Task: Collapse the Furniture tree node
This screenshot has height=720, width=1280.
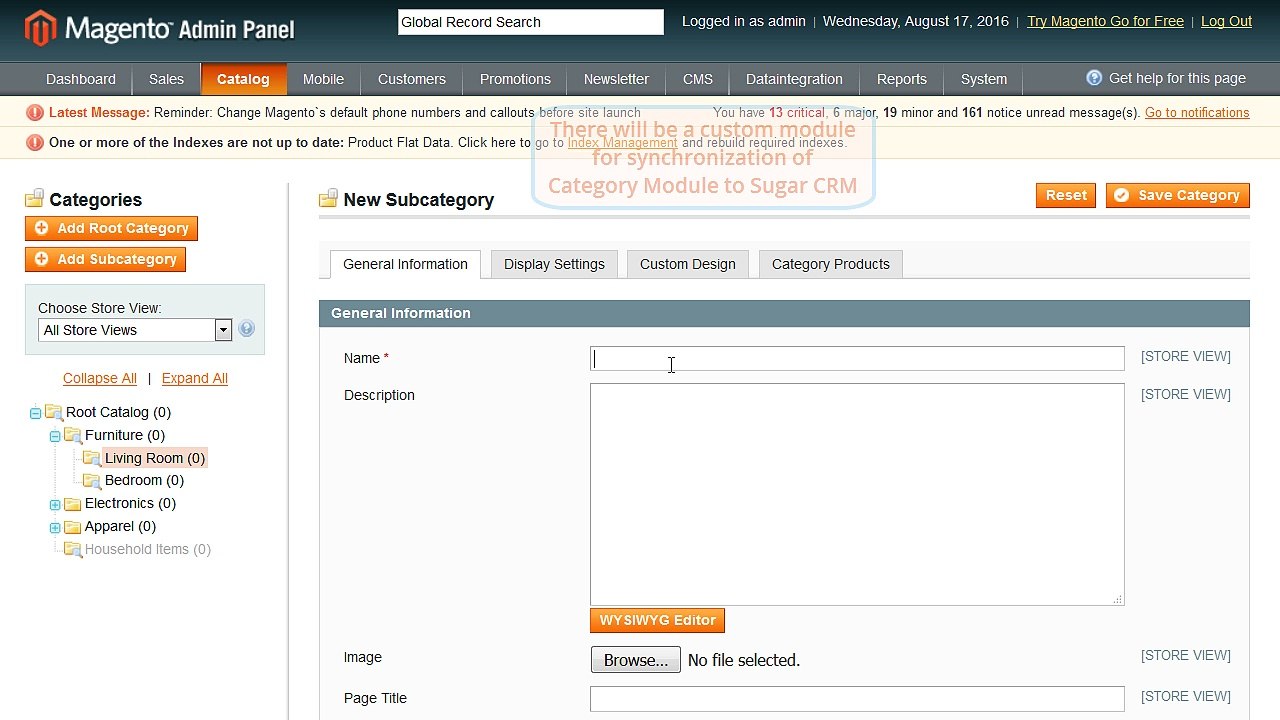Action: pyautogui.click(x=55, y=436)
